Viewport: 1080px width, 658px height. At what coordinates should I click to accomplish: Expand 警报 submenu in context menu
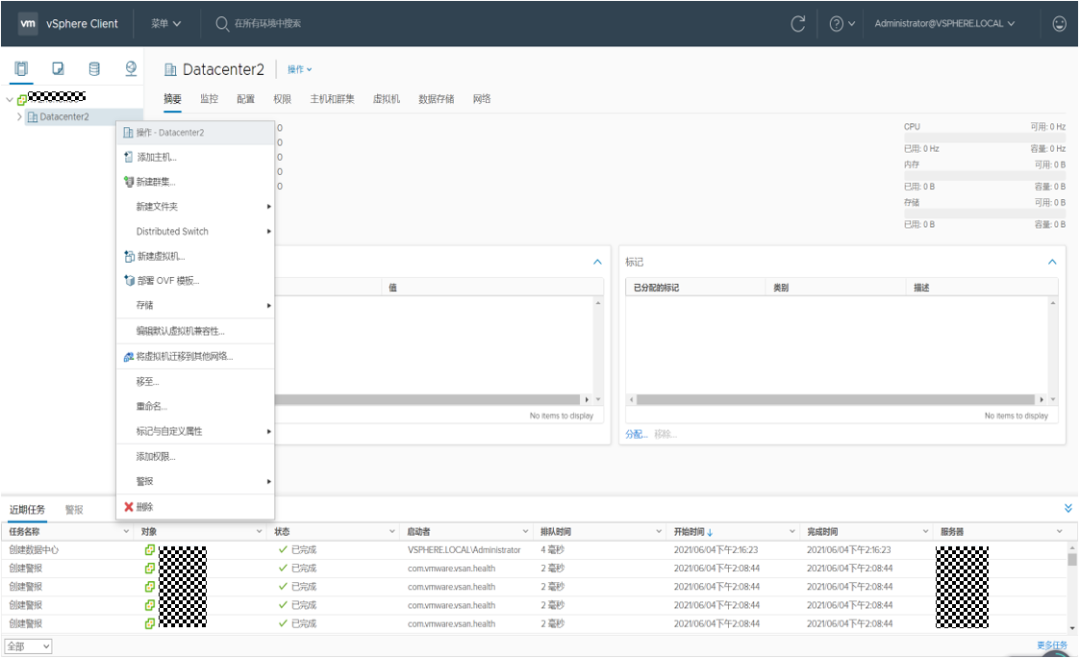click(196, 482)
